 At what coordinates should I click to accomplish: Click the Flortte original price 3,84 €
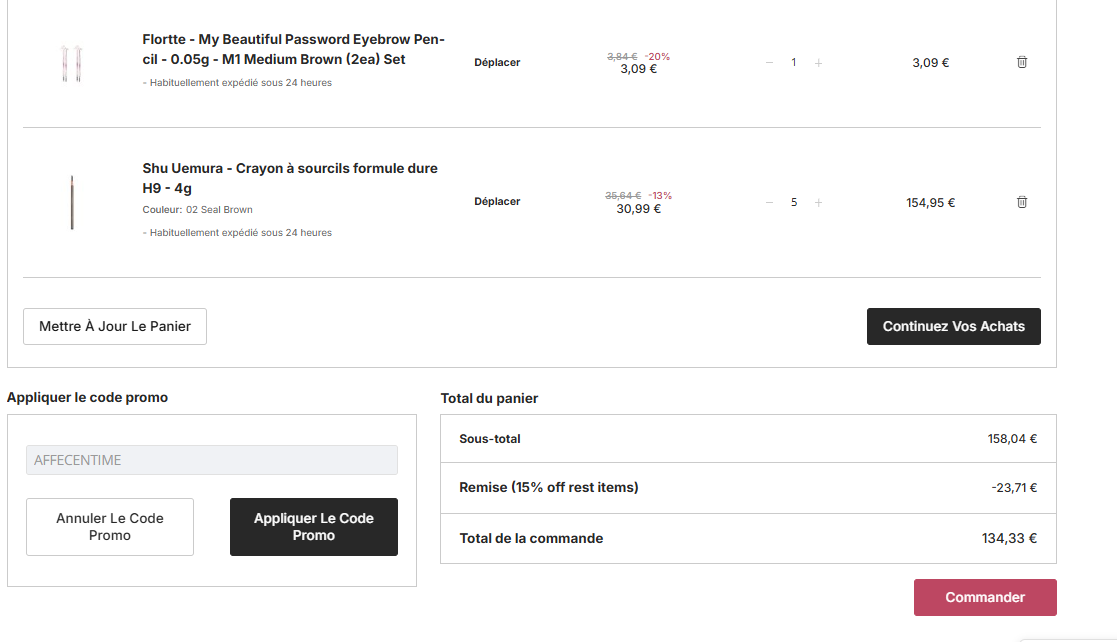pos(622,56)
